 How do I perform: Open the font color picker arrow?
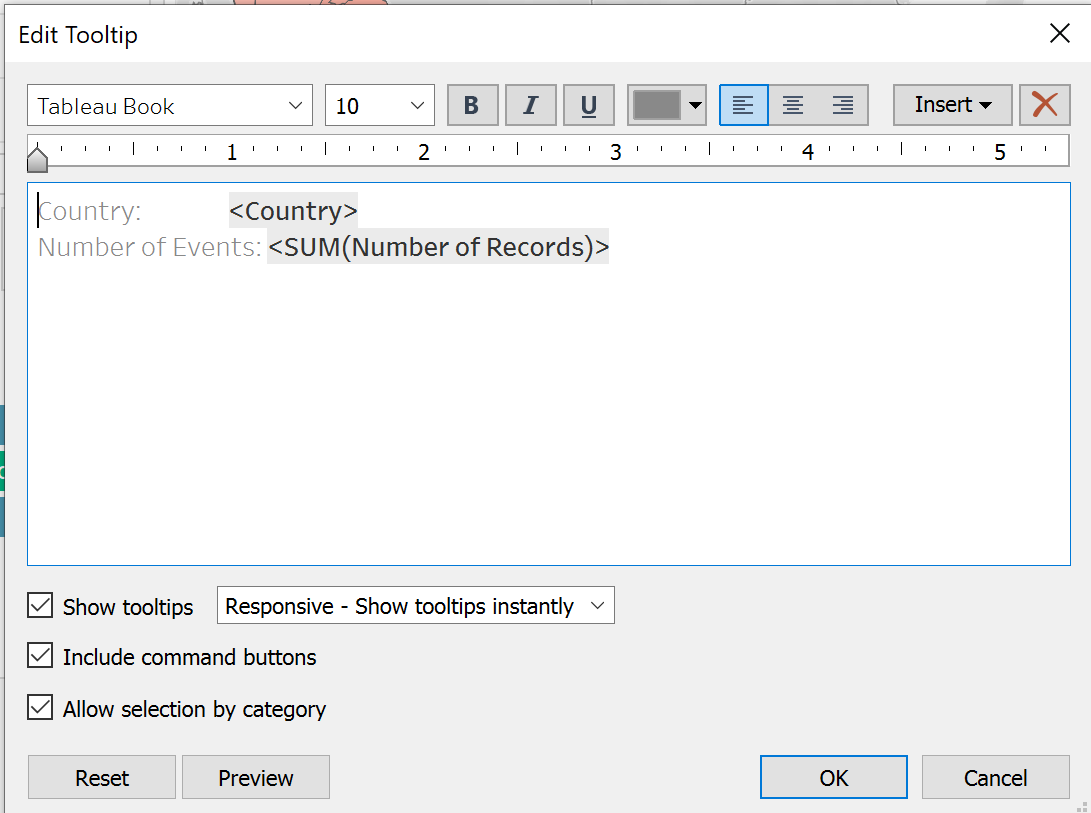coord(696,106)
